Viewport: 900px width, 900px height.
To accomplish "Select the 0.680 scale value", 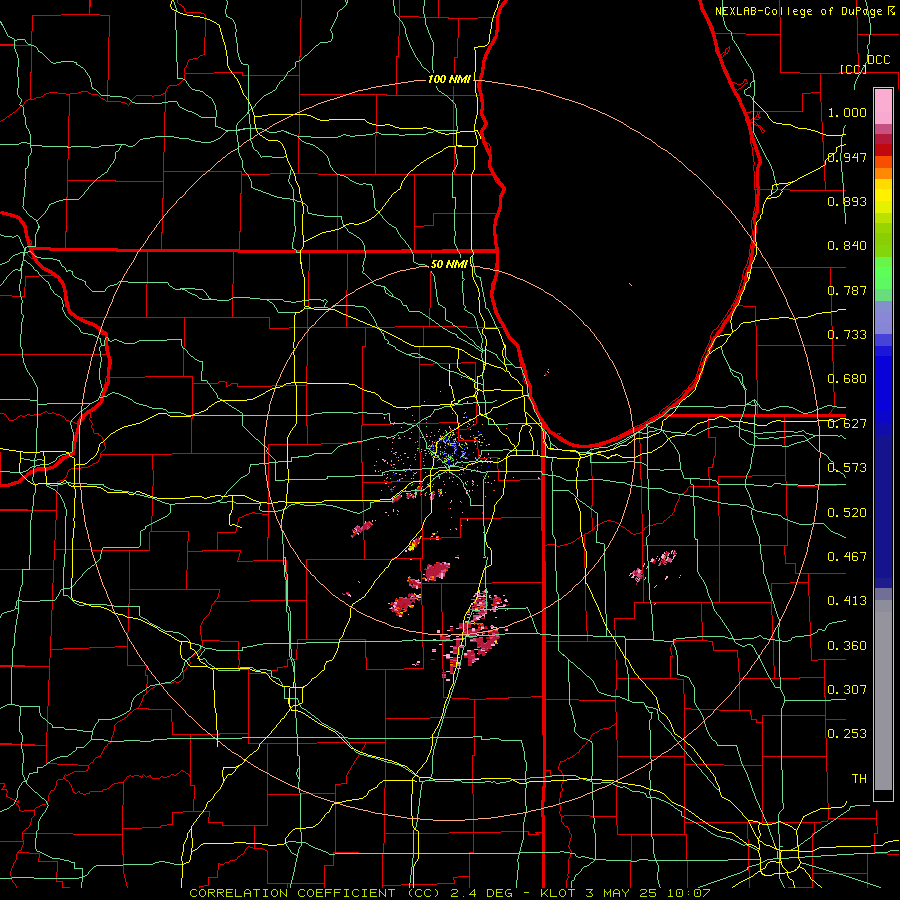I will coord(847,378).
